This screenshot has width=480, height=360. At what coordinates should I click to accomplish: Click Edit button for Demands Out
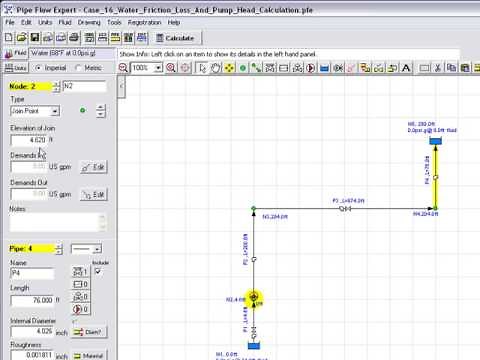point(94,194)
